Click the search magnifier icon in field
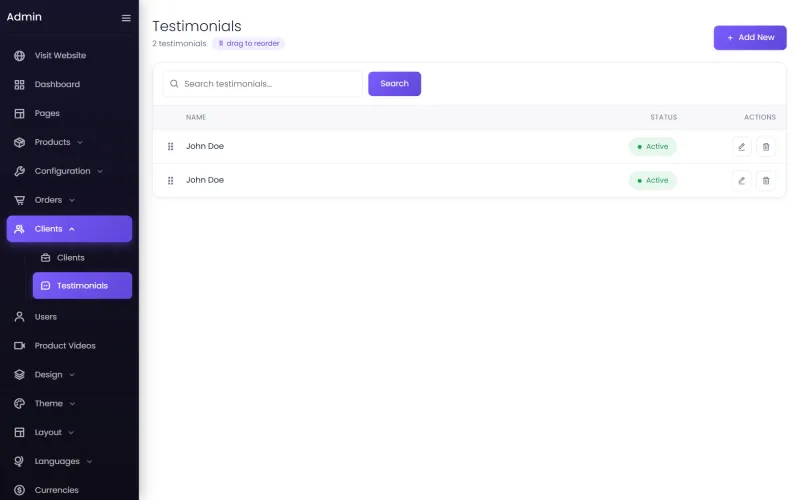Viewport: 800px width, 500px height. point(174,84)
